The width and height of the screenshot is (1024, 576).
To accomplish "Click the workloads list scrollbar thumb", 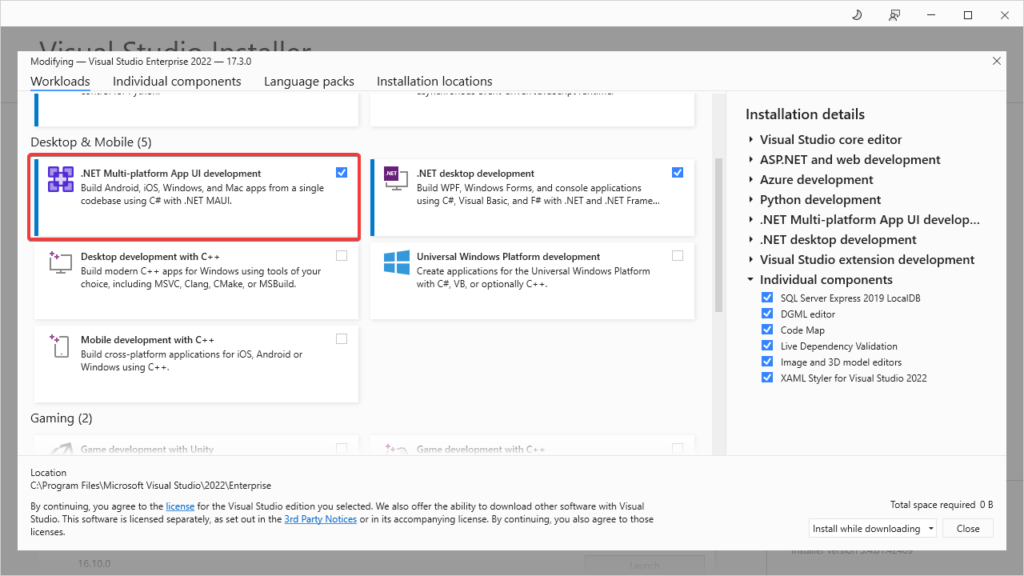I will [719, 235].
